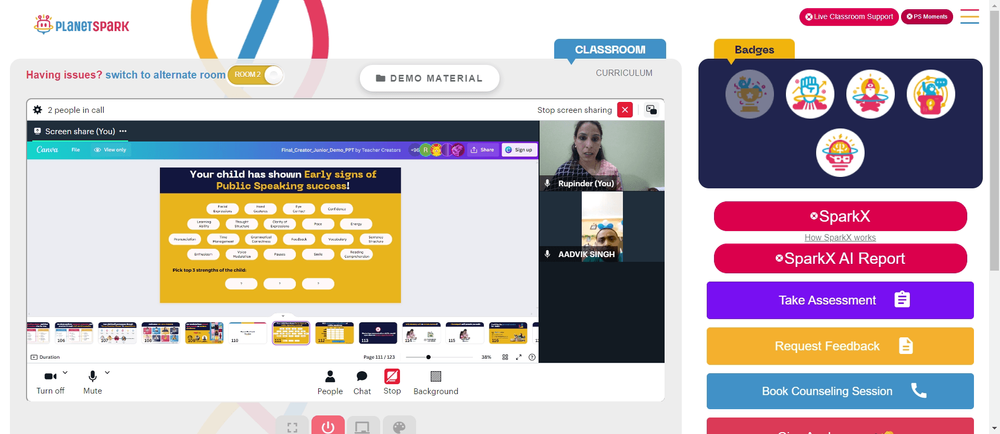This screenshot has height=434, width=1000.
Task: Select slide thumbnail 112
Action: [334, 333]
